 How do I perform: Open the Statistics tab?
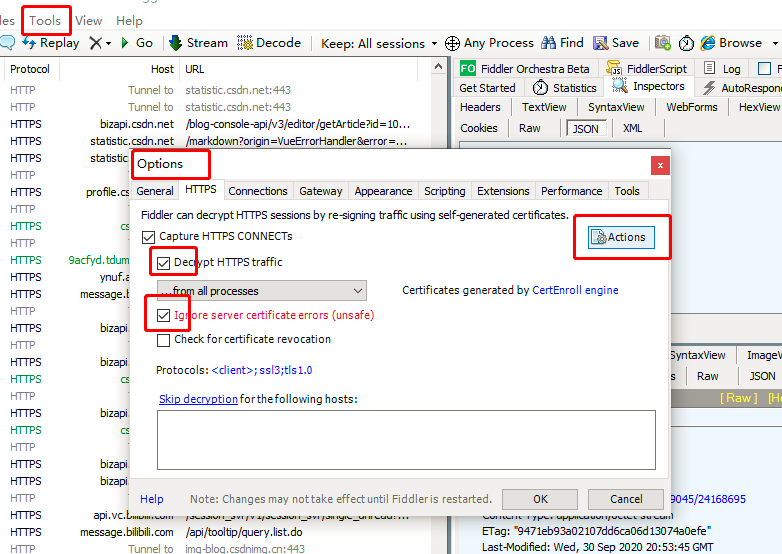click(565, 88)
